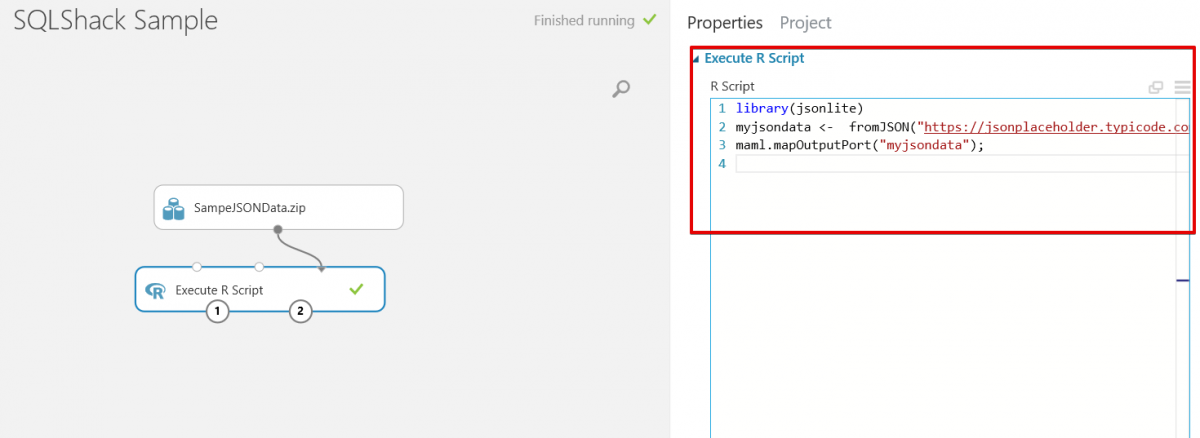Click the SampeJSONData.zip output port dot
Screen dimensions: 1200x438
(277, 230)
